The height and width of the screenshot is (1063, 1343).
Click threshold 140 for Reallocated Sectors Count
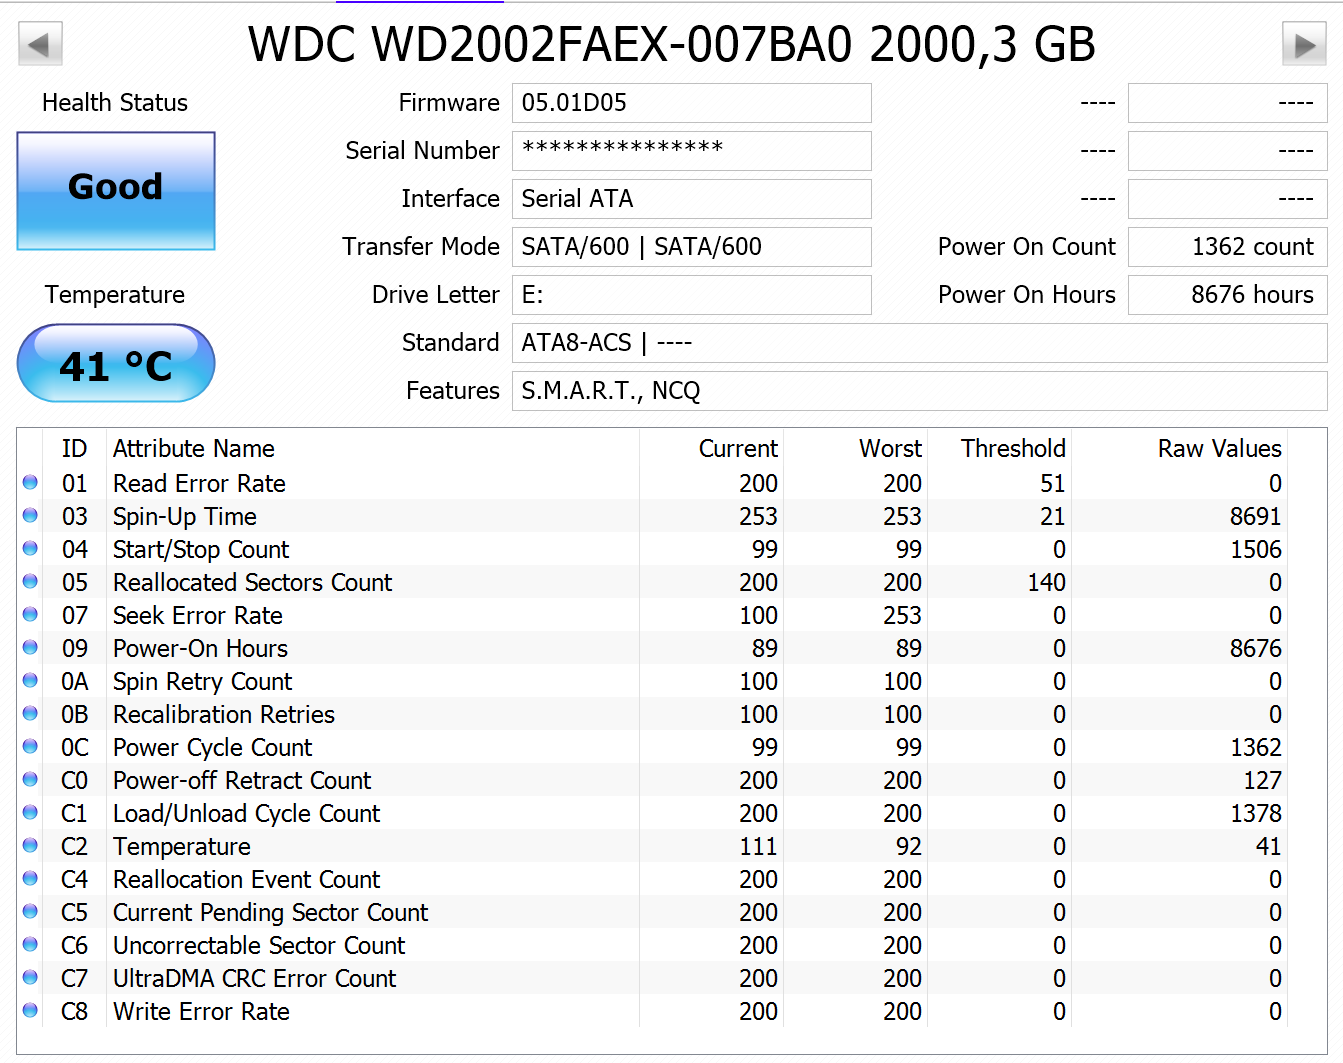coord(1047,583)
